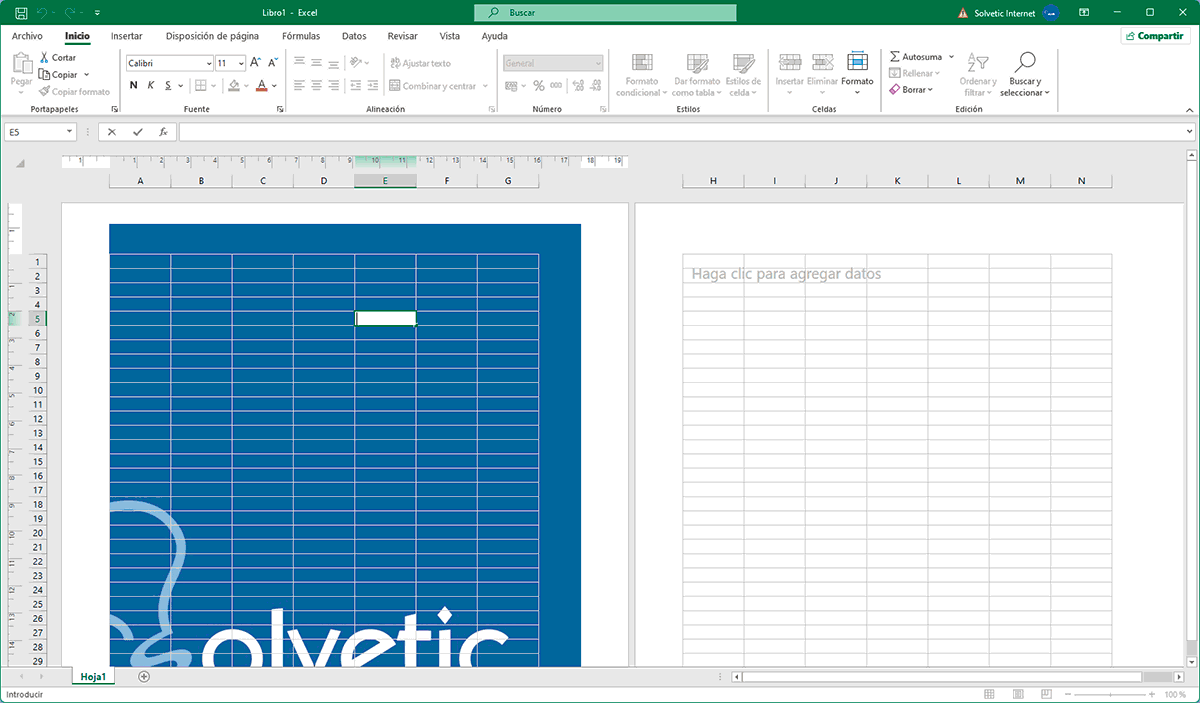The width and height of the screenshot is (1200, 703).
Task: Click the Autosuma button
Action: 915,57
